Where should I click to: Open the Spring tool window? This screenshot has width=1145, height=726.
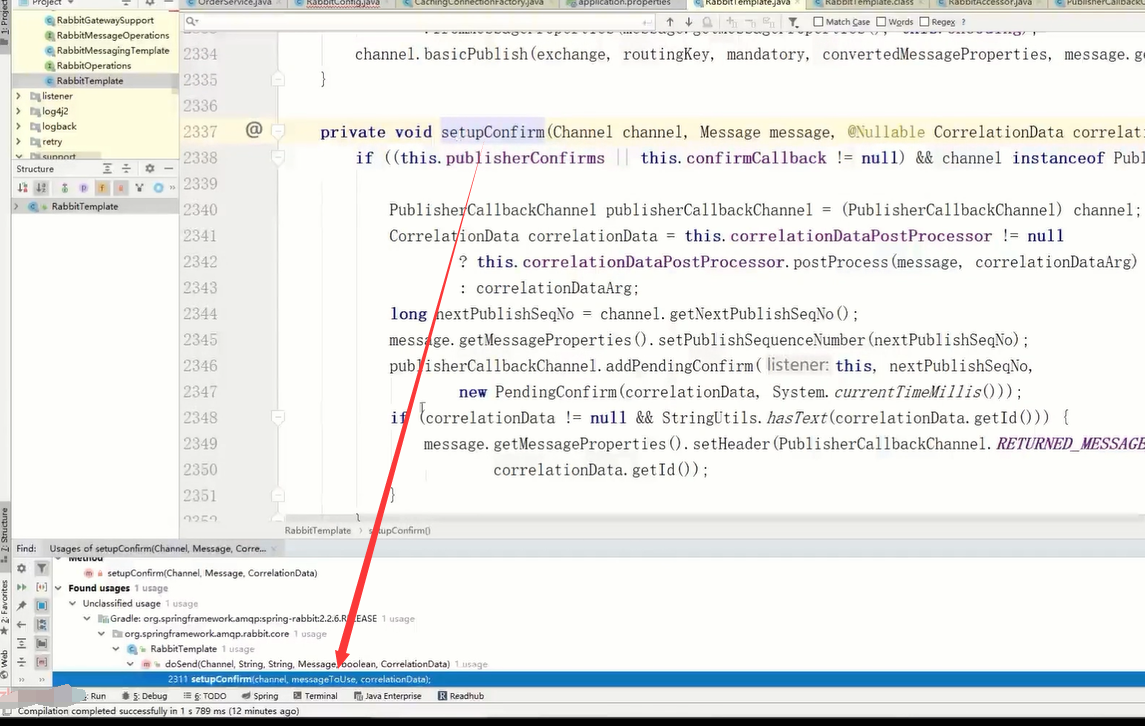pos(260,696)
